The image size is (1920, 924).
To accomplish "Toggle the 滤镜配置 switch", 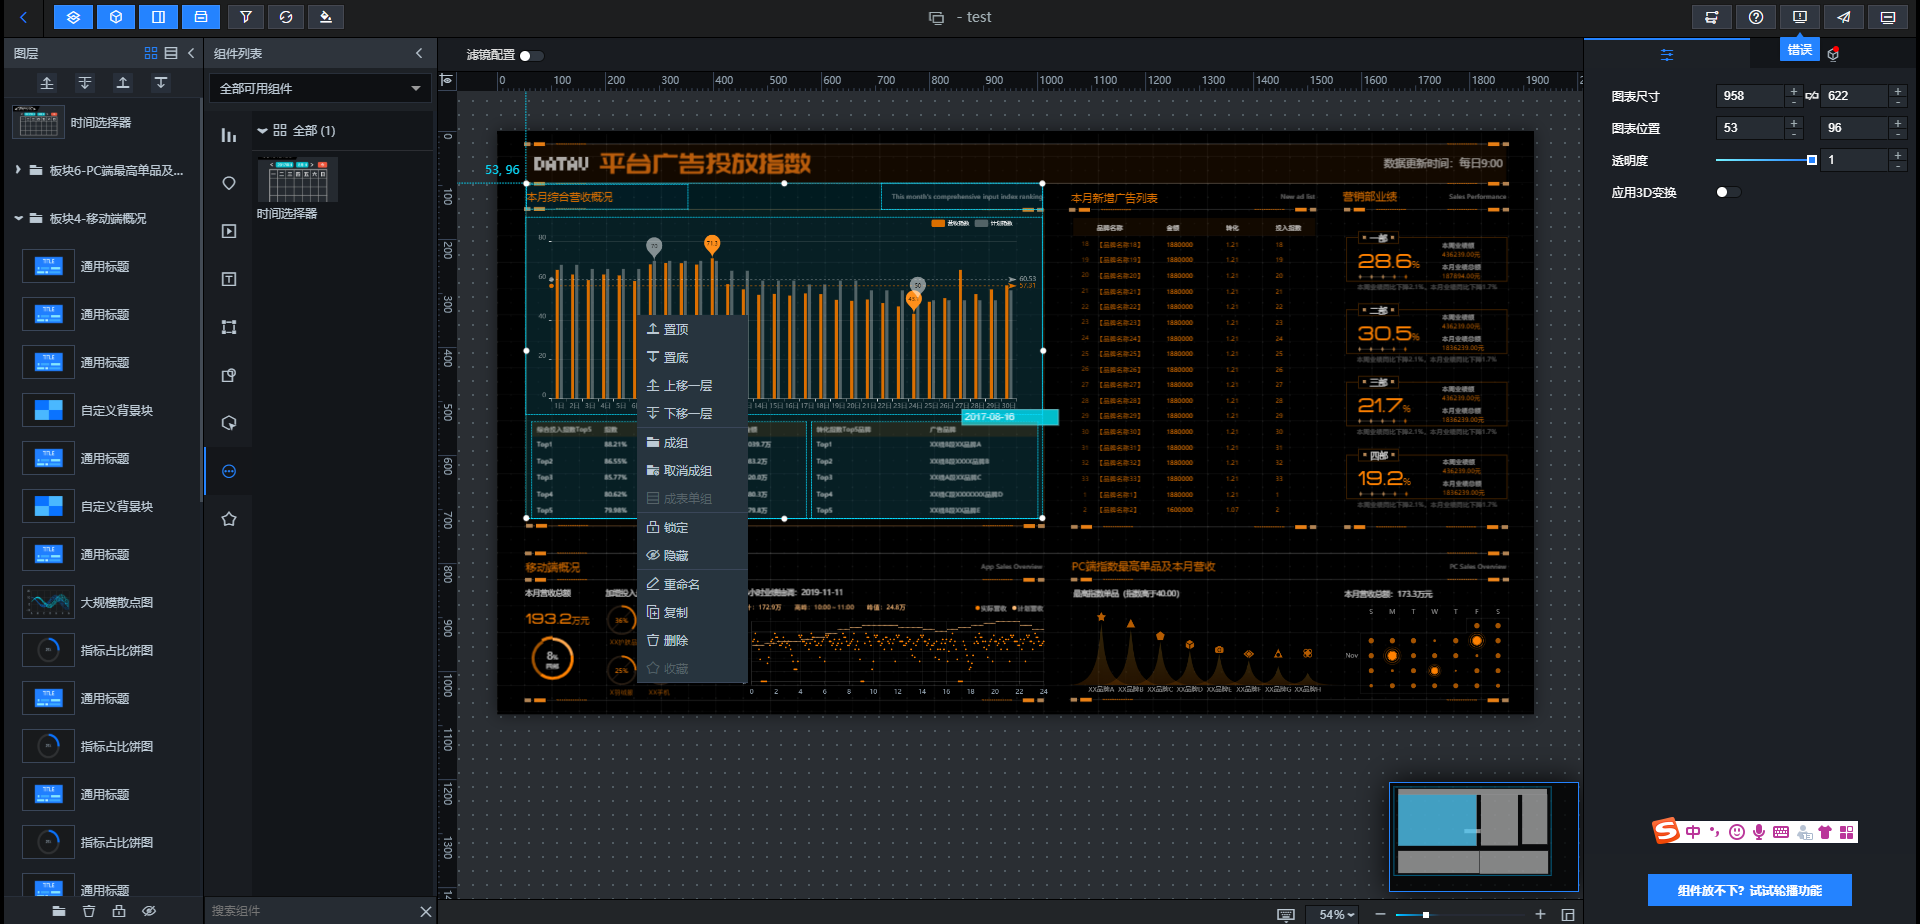I will [x=531, y=56].
